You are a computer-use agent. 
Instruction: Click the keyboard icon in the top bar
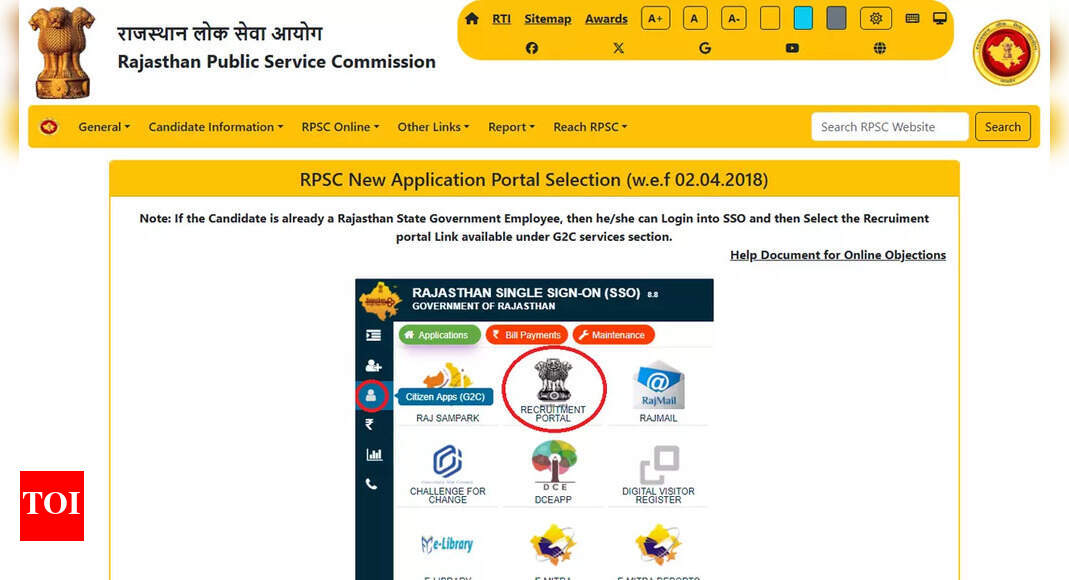pyautogui.click(x=912, y=18)
